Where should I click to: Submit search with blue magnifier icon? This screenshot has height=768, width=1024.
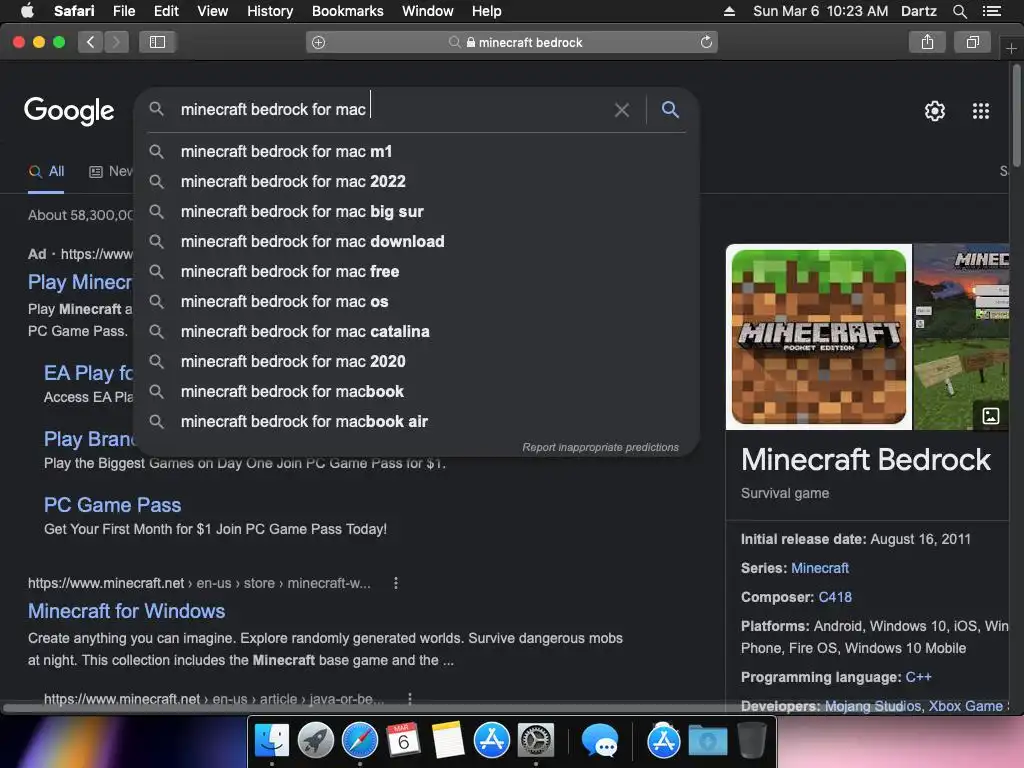pos(670,109)
